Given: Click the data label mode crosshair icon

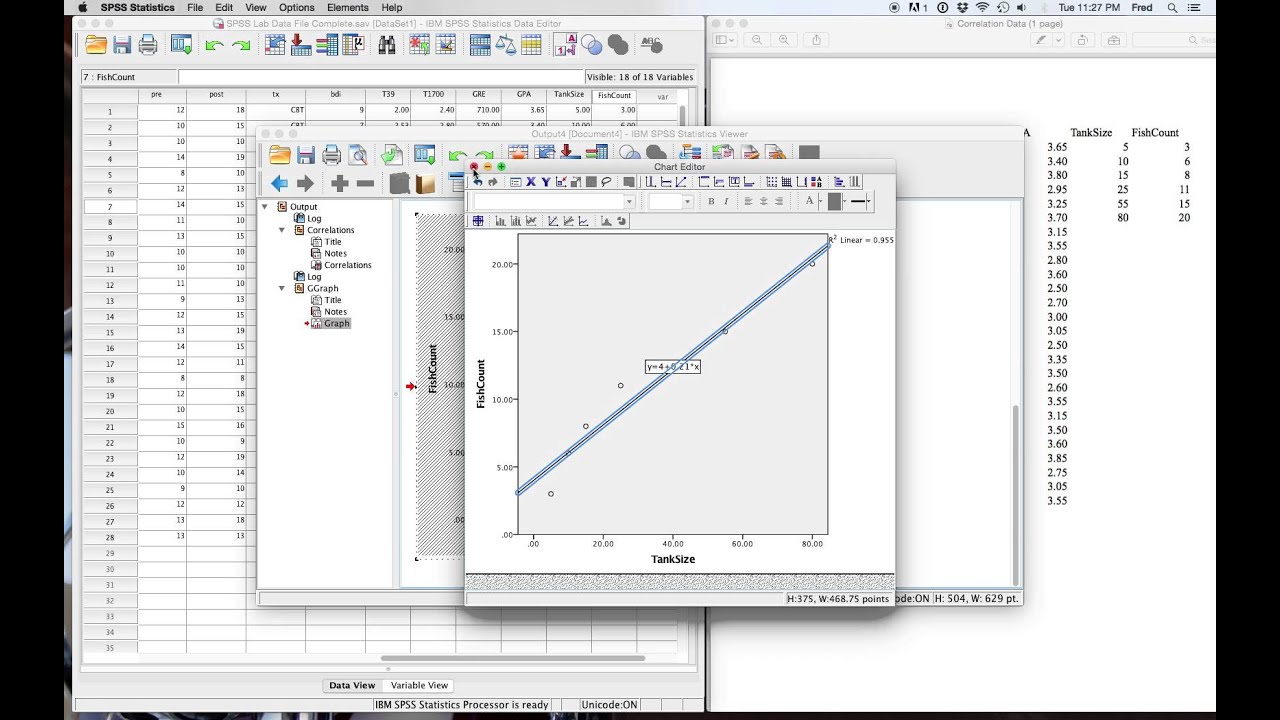Looking at the screenshot, I should (x=477, y=221).
